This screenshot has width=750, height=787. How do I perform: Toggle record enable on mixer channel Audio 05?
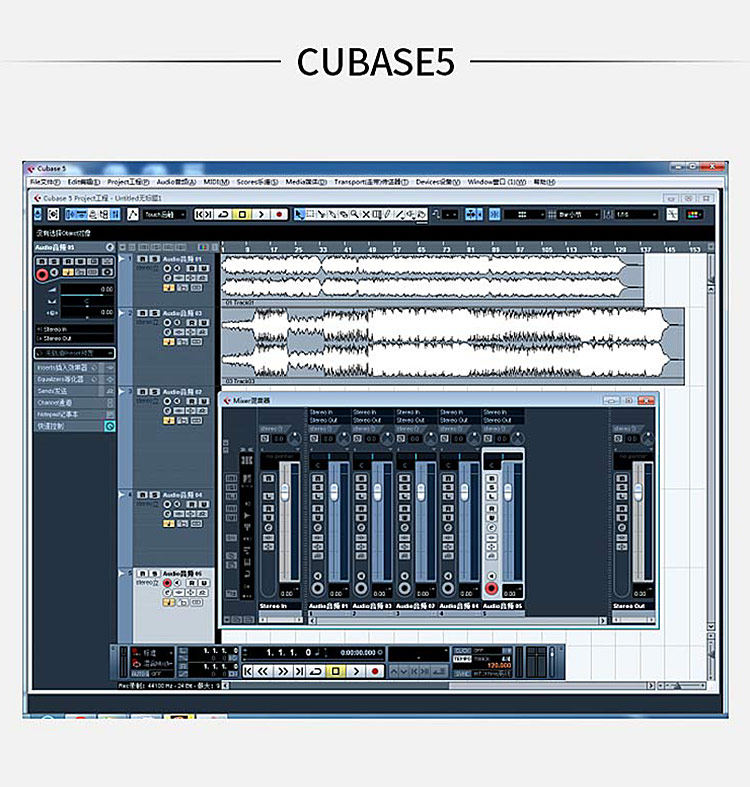(x=491, y=588)
